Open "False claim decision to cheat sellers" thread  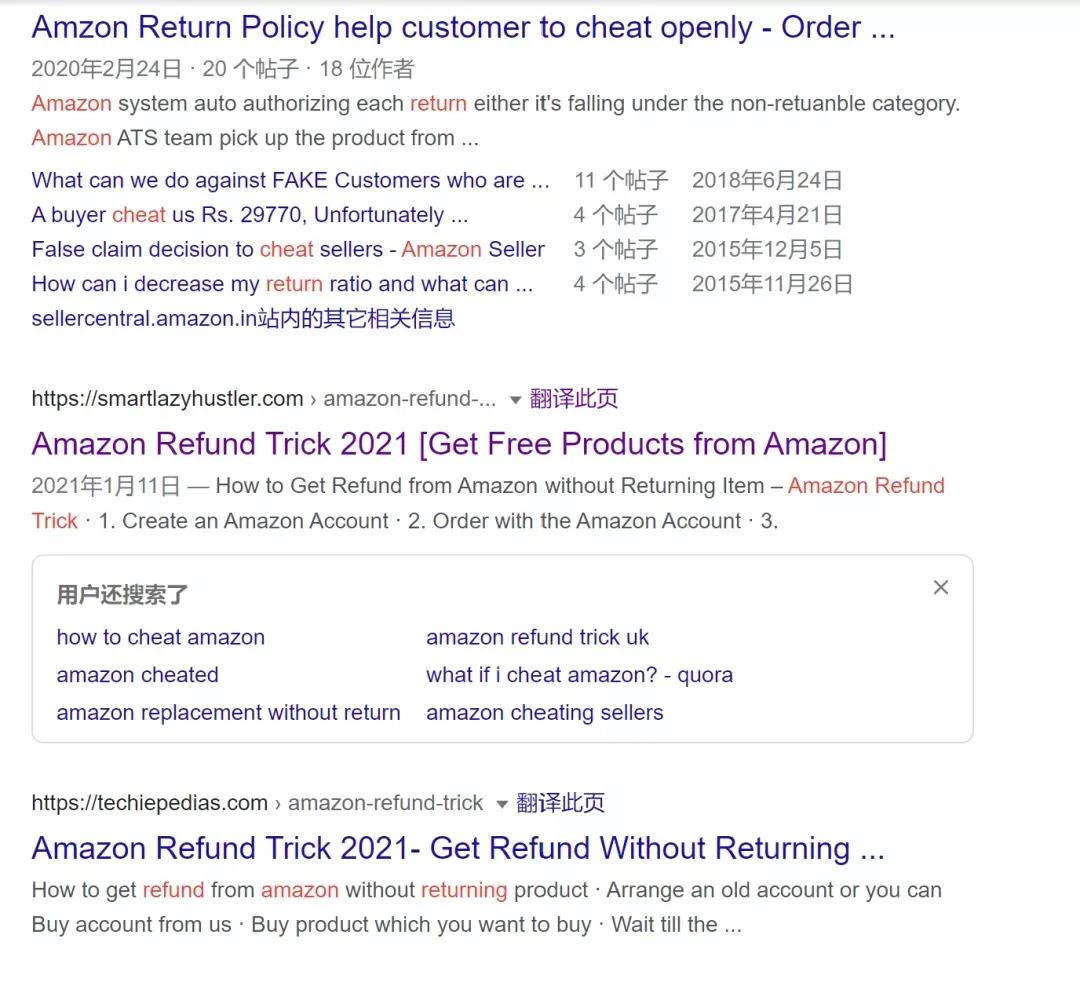(288, 249)
